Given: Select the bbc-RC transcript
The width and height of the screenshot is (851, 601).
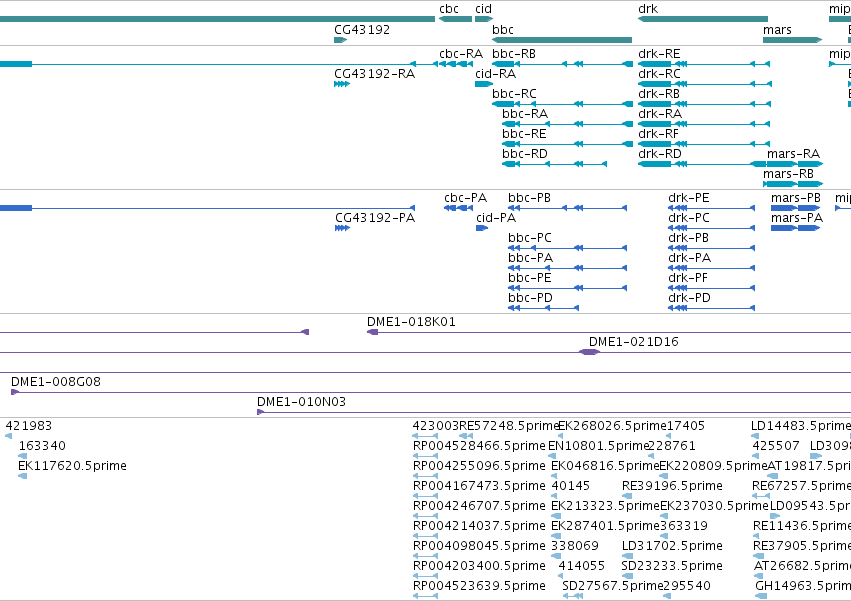Looking at the screenshot, I should point(562,104).
